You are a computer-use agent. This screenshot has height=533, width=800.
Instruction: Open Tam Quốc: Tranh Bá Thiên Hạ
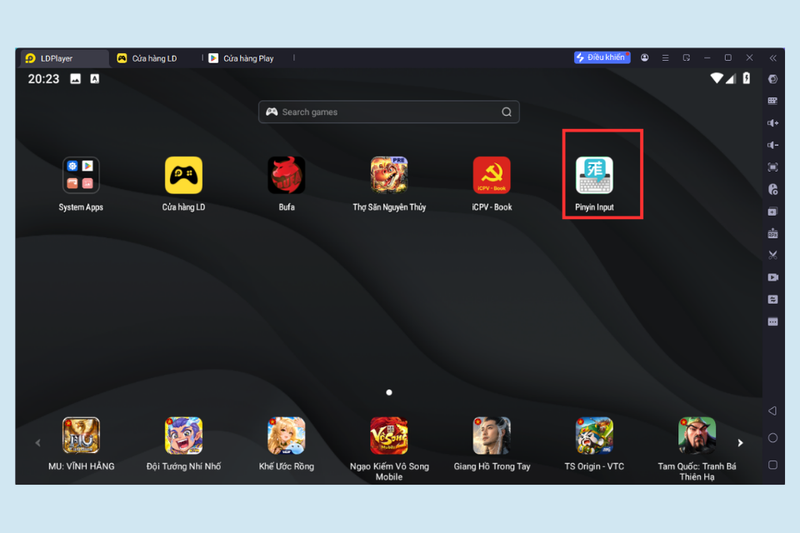(697, 436)
